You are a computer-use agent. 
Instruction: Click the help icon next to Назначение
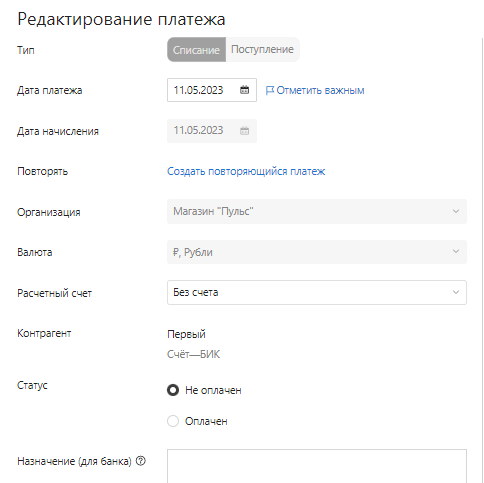pyautogui.click(x=141, y=461)
